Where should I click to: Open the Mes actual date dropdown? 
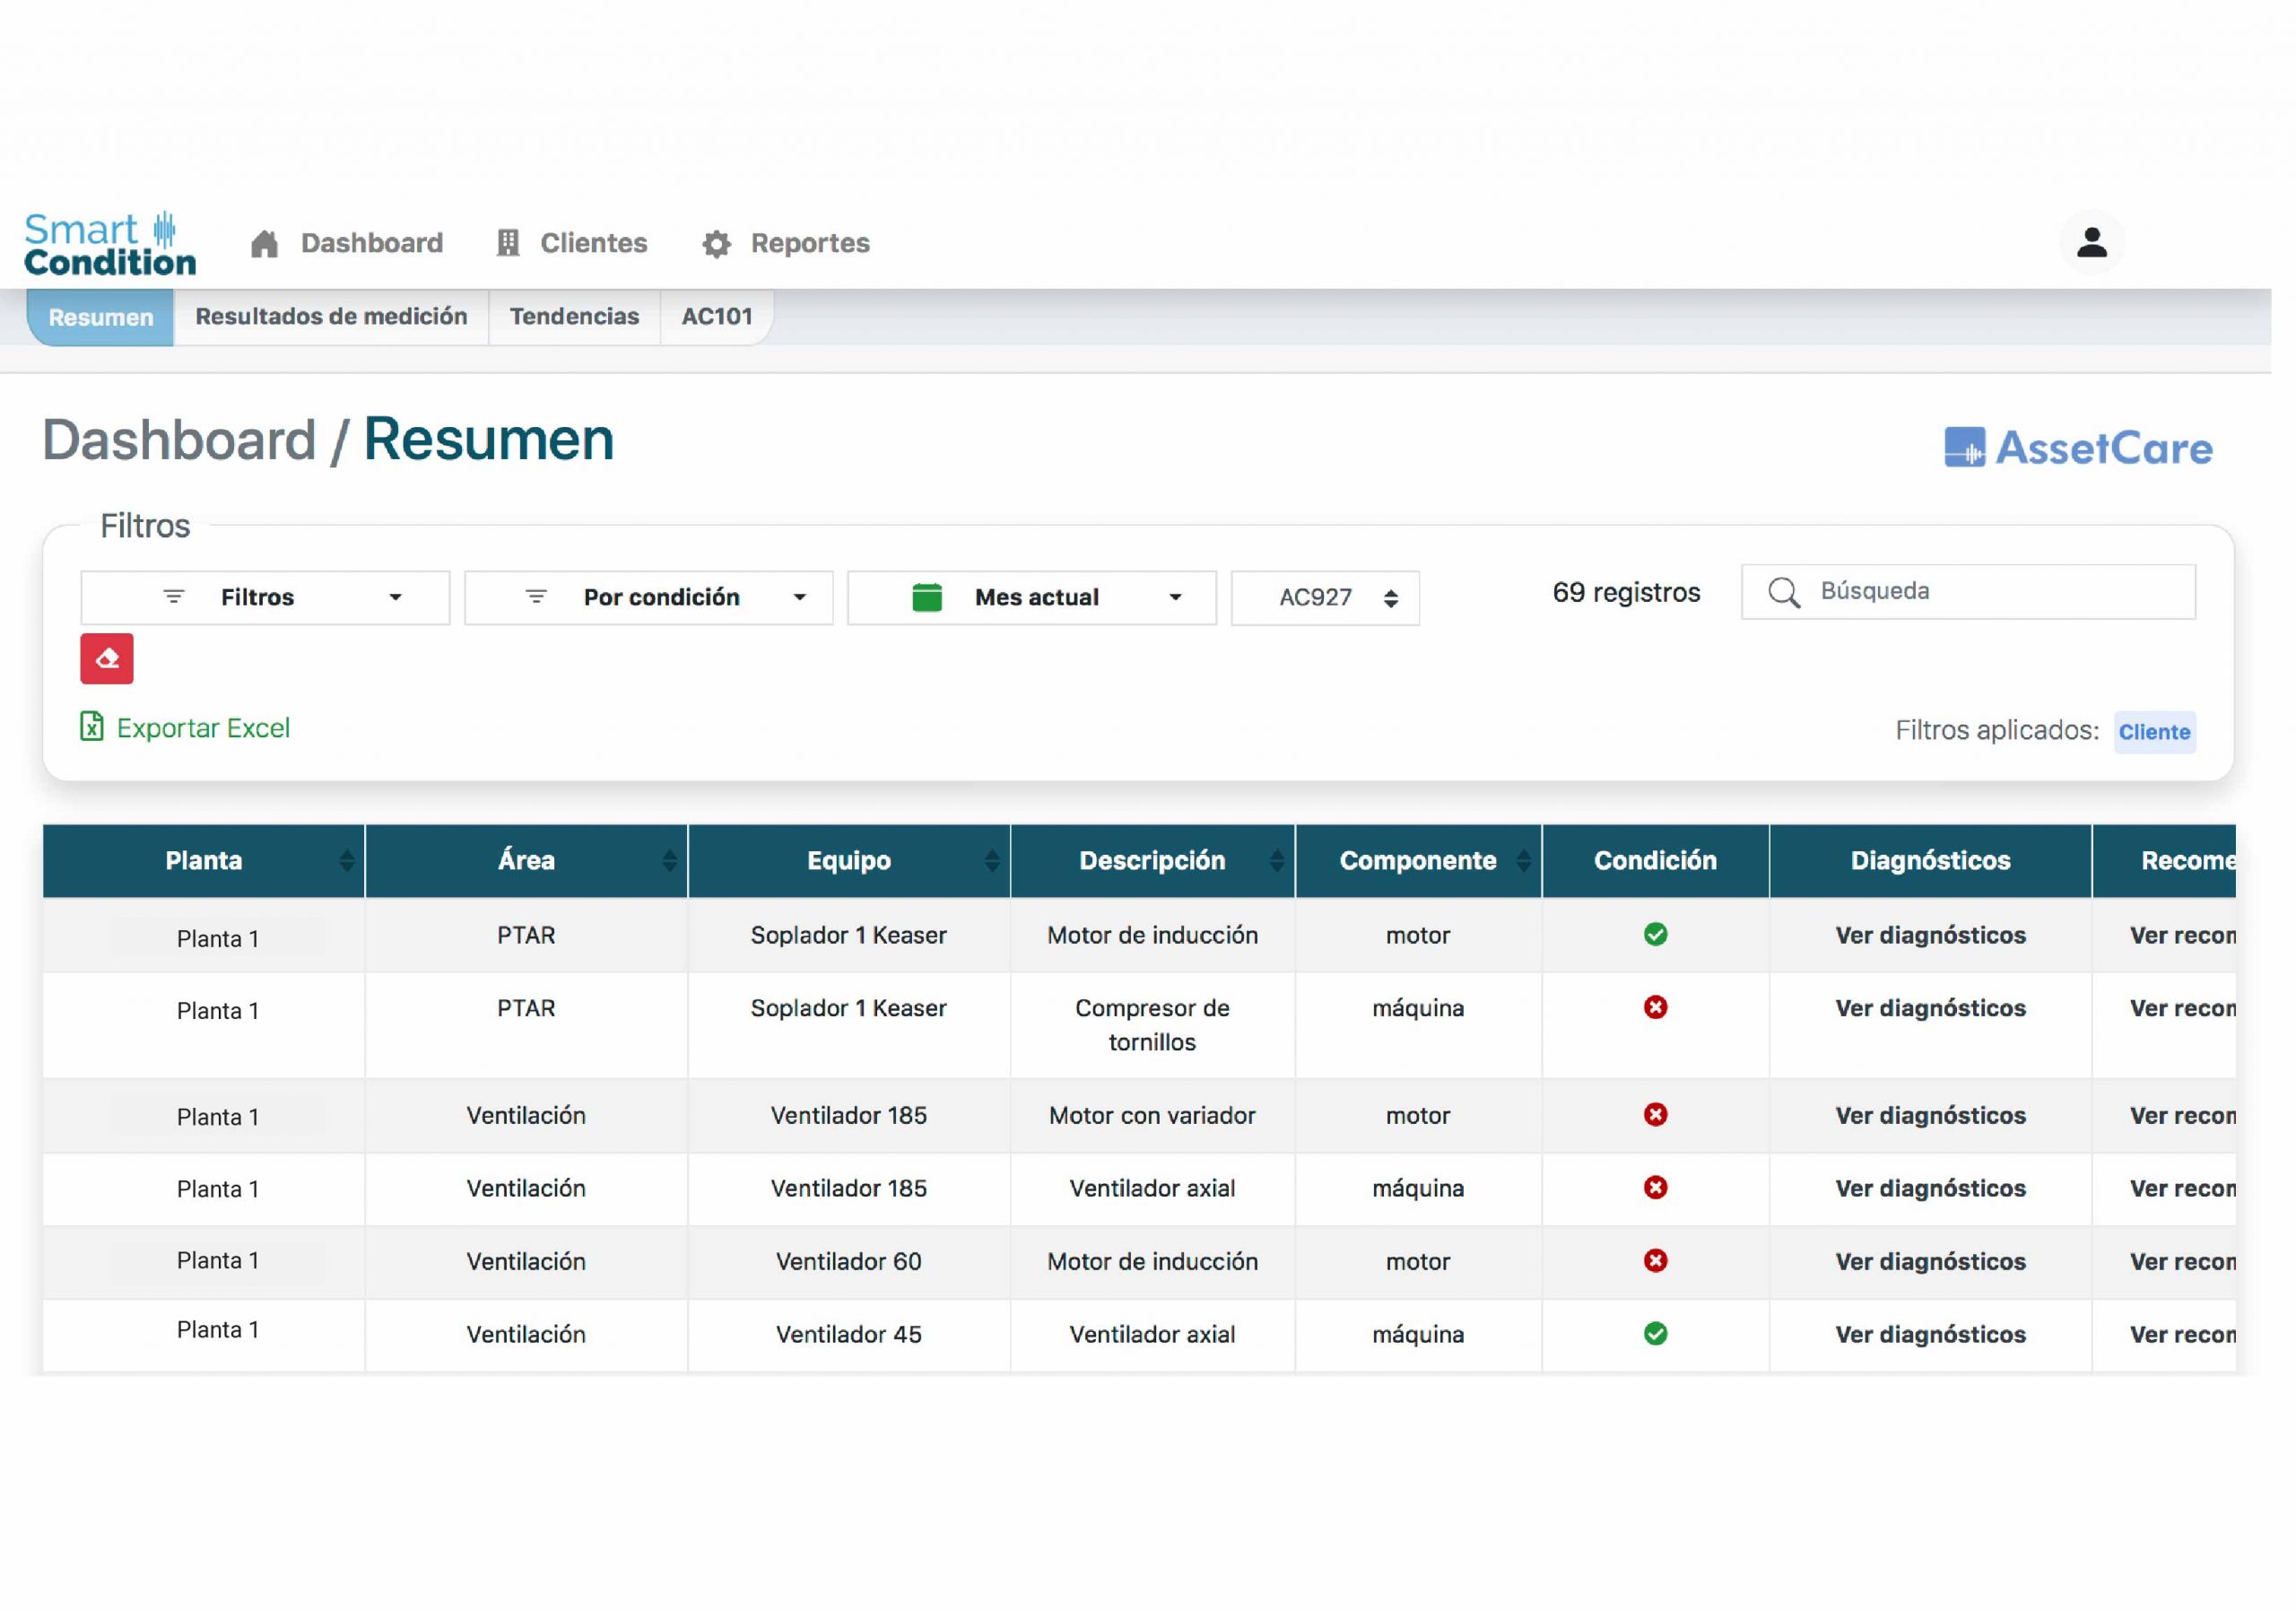(x=1031, y=597)
